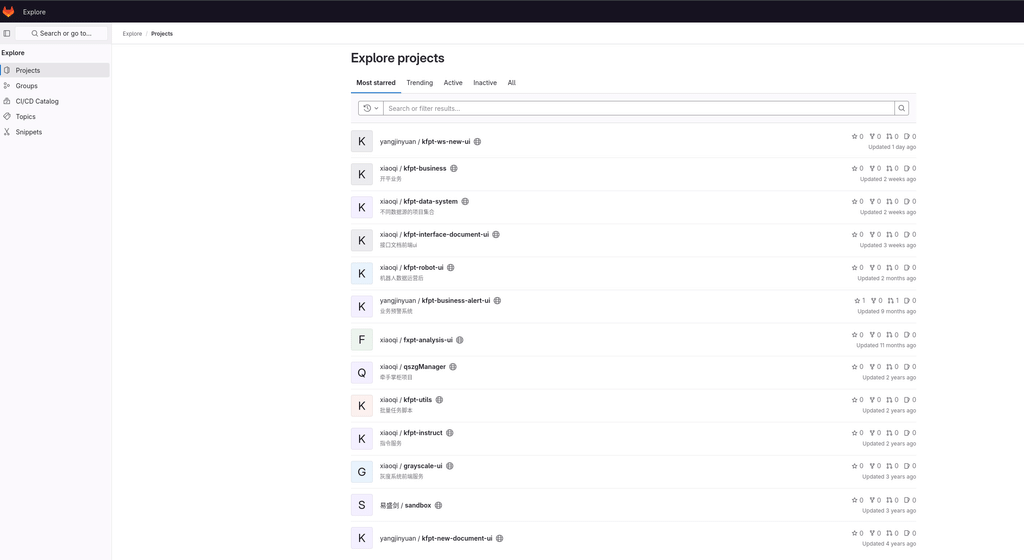This screenshot has width=1024, height=560.
Task: Click the Explore breadcrumb link
Action: pos(132,33)
